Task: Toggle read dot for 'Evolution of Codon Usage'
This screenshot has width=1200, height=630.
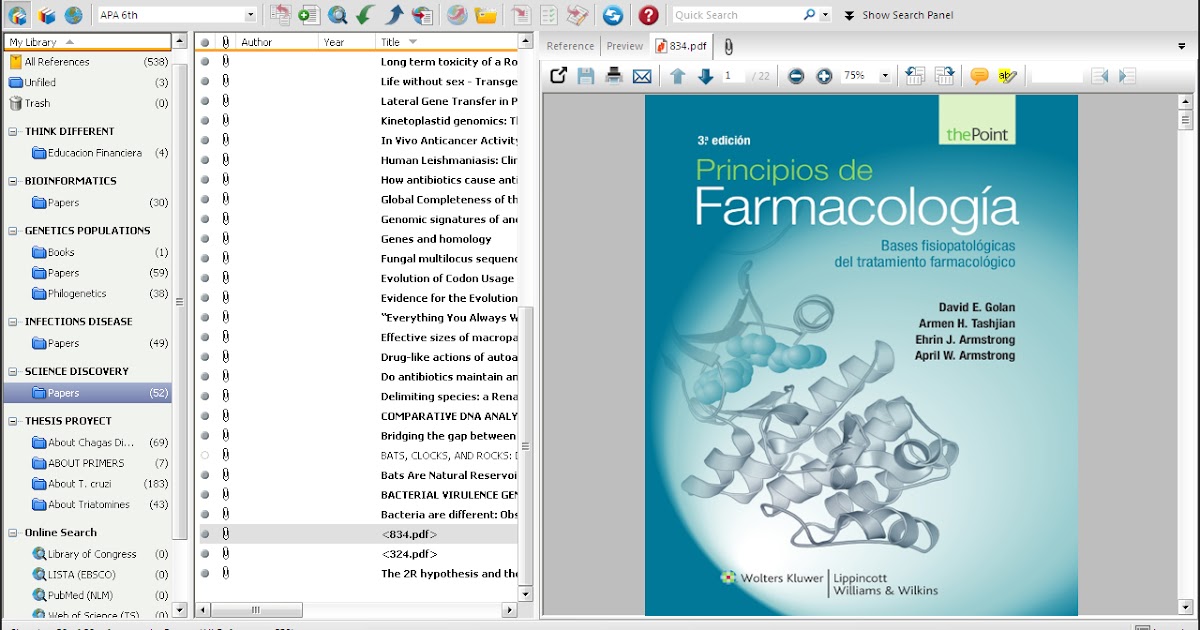Action: click(205, 278)
